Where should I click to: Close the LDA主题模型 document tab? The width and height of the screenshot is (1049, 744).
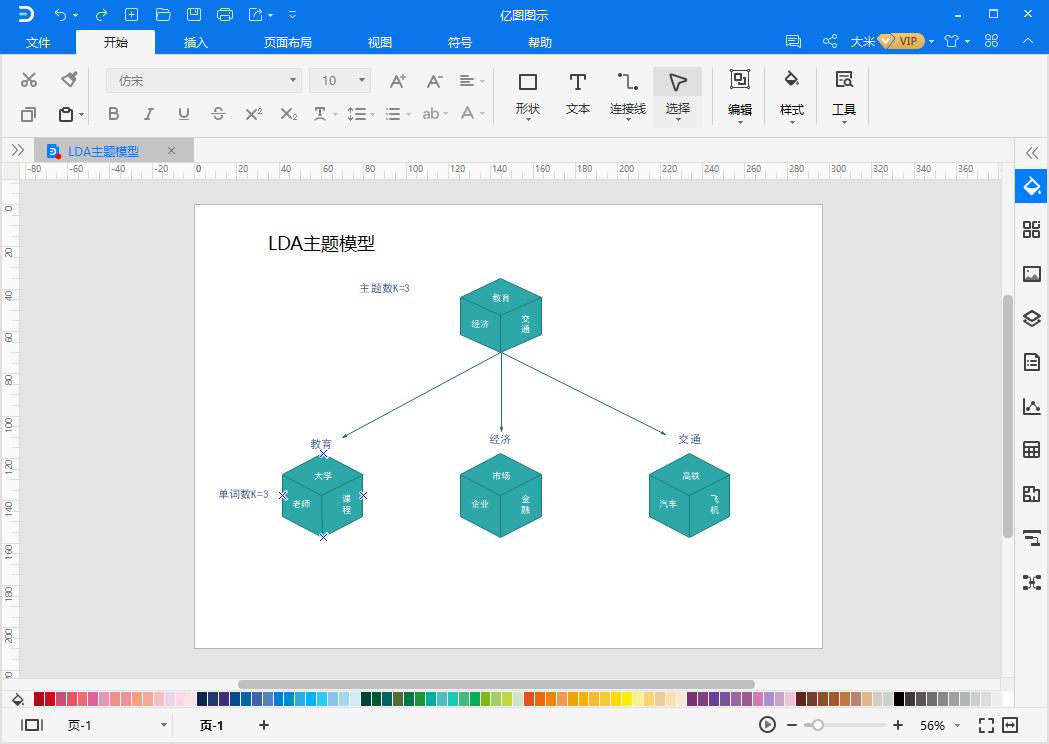pyautogui.click(x=171, y=151)
